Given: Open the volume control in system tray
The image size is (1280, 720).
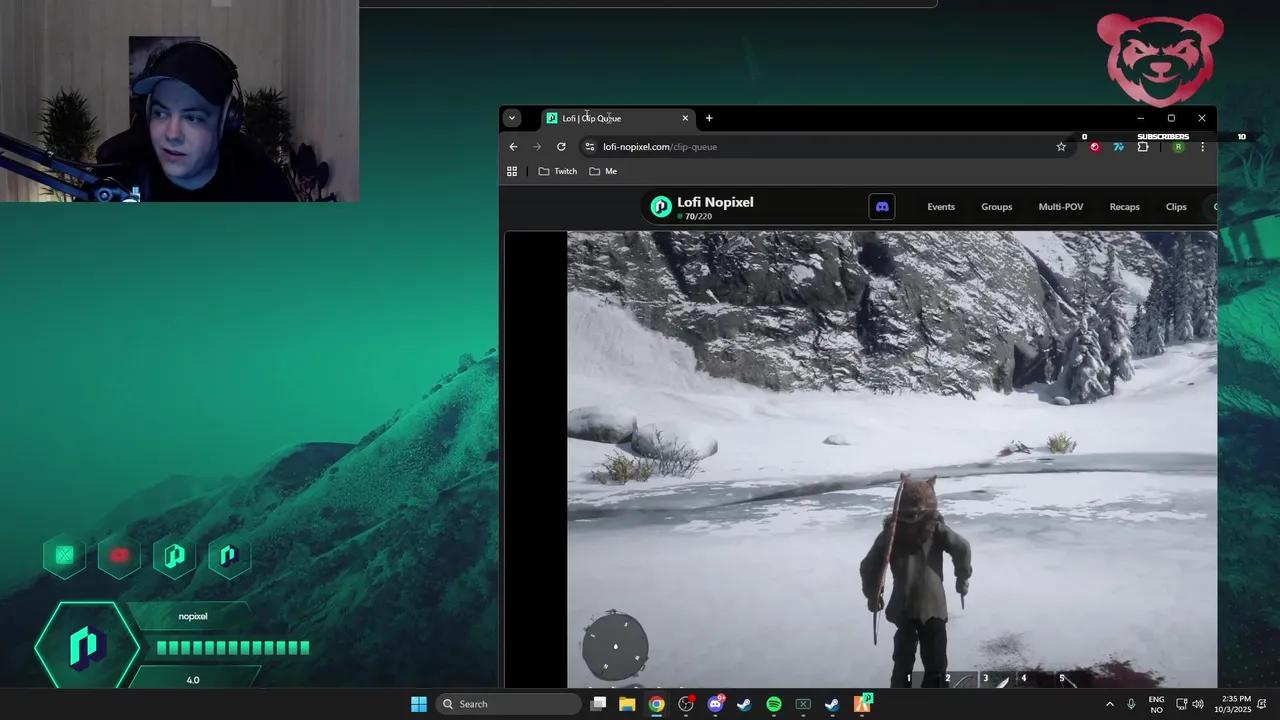Looking at the screenshot, I should point(1198,704).
